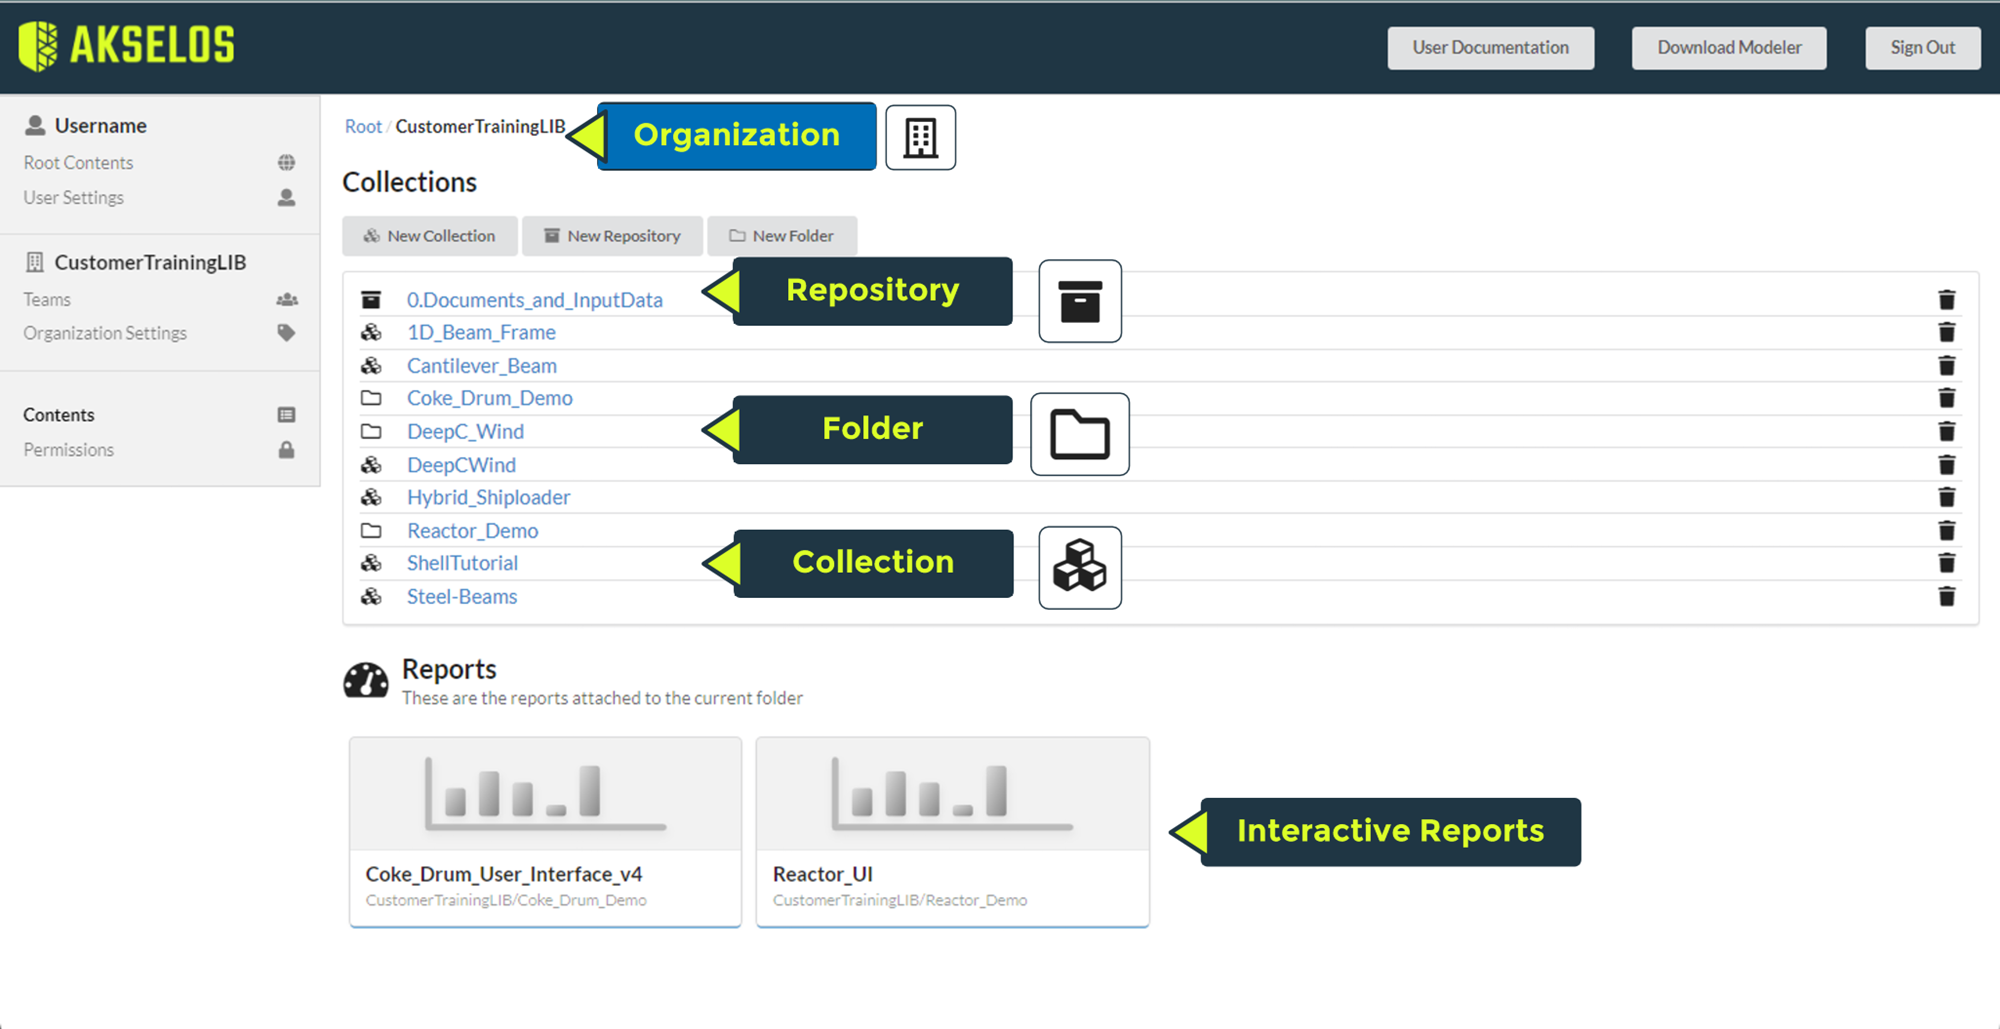Delete the 0.Documents_and_InputData repository with its trash icon
The width and height of the screenshot is (2000, 1029).
[1946, 299]
